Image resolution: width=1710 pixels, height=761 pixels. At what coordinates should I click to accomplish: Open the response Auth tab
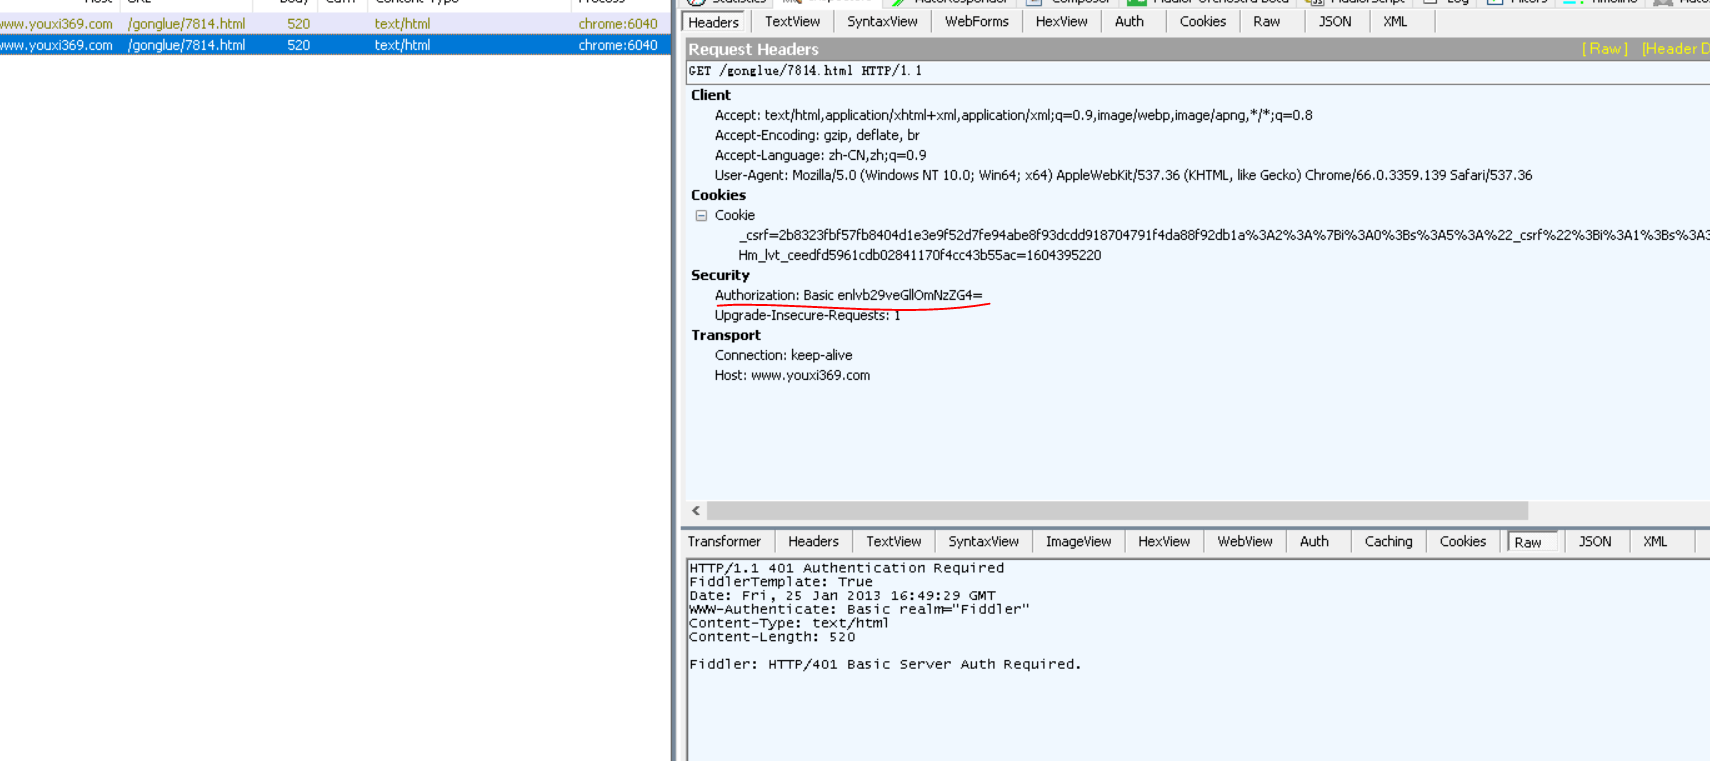click(1314, 542)
